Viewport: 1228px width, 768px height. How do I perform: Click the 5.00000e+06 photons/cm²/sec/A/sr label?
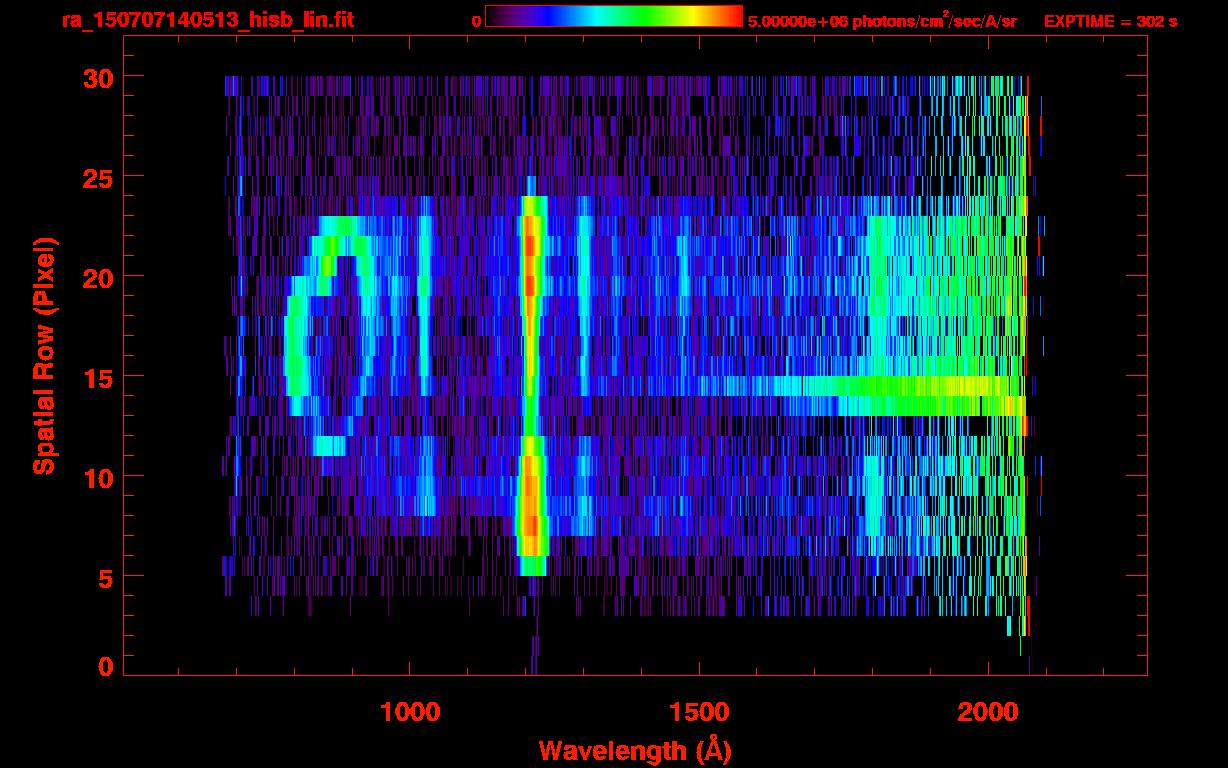tap(882, 20)
